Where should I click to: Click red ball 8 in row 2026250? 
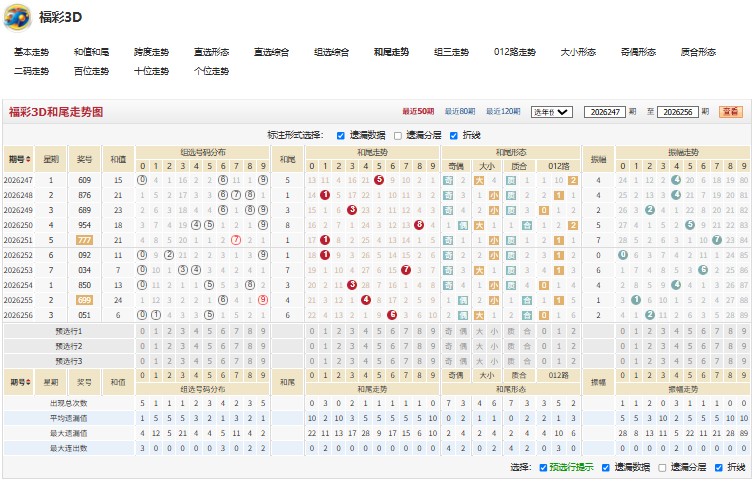tap(419, 225)
